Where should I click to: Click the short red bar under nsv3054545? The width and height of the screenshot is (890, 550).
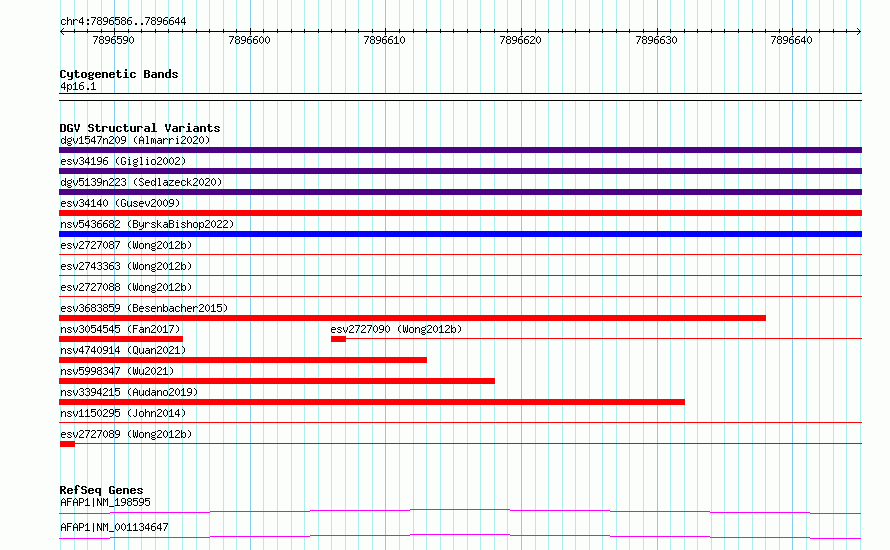pyautogui.click(x=121, y=339)
